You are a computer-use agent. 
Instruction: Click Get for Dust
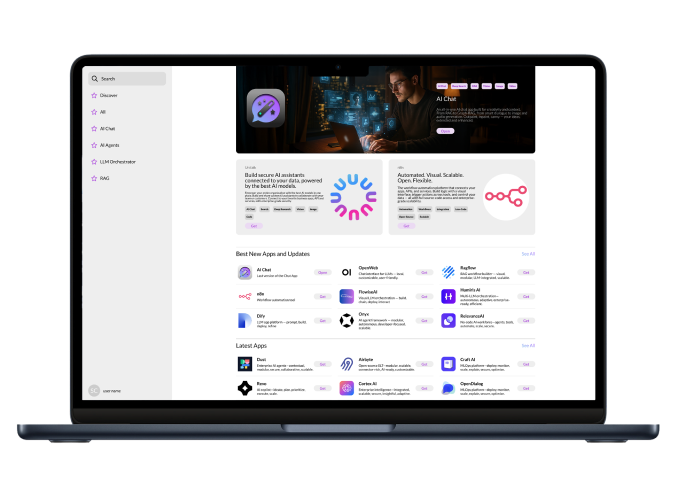[x=323, y=364]
